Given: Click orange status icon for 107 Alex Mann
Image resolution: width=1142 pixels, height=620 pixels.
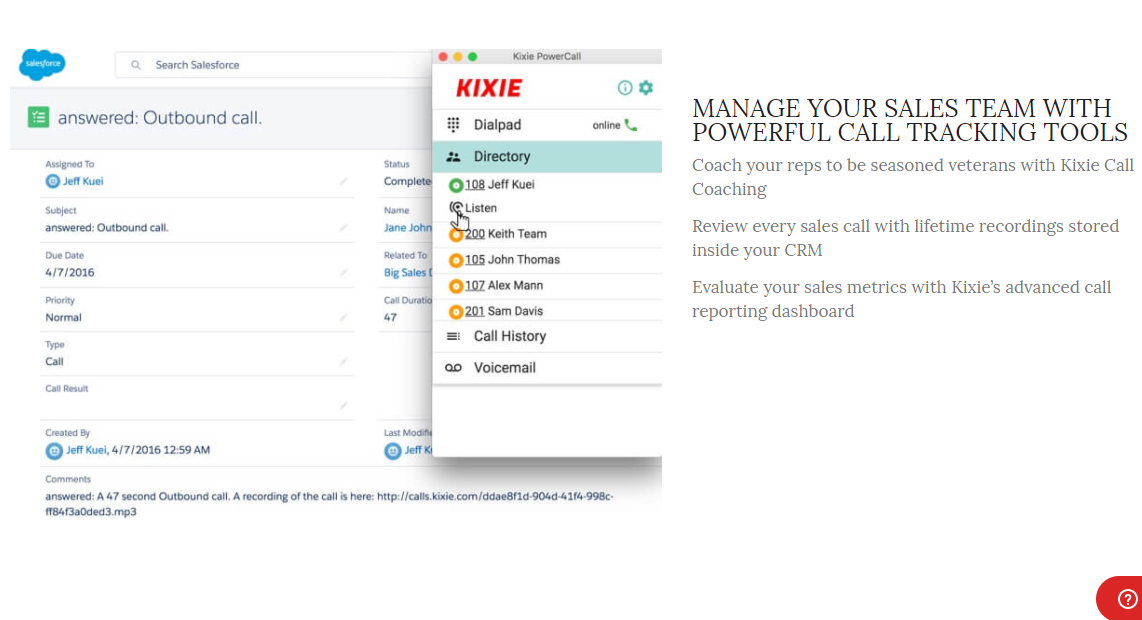Looking at the screenshot, I should [x=455, y=286].
